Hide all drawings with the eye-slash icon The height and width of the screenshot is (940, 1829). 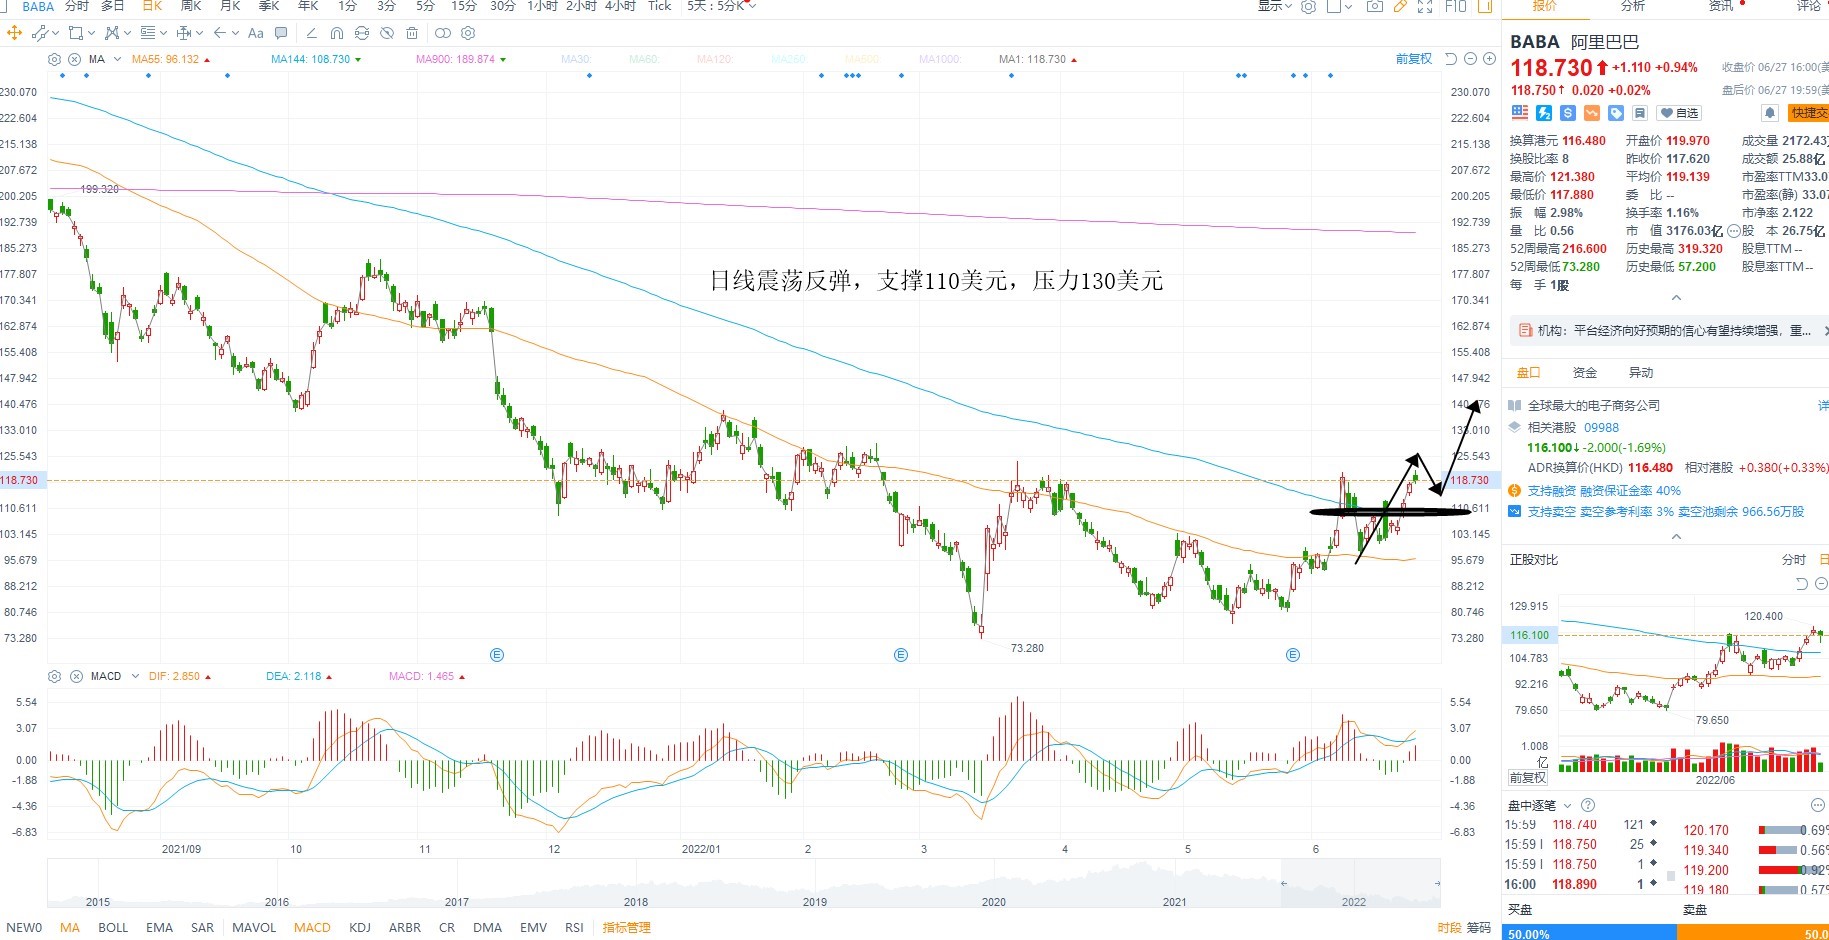click(x=387, y=33)
